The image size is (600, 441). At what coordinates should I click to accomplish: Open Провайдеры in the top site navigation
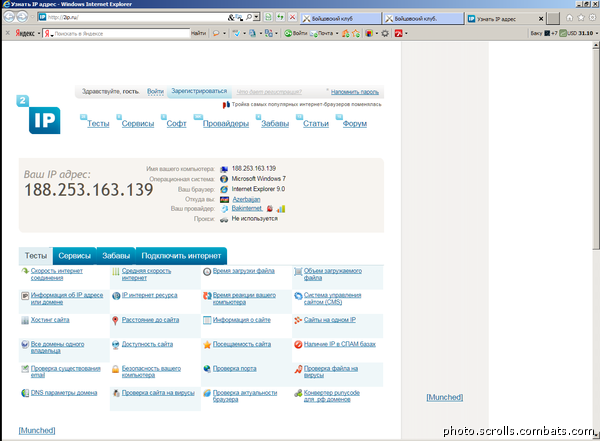click(x=226, y=124)
